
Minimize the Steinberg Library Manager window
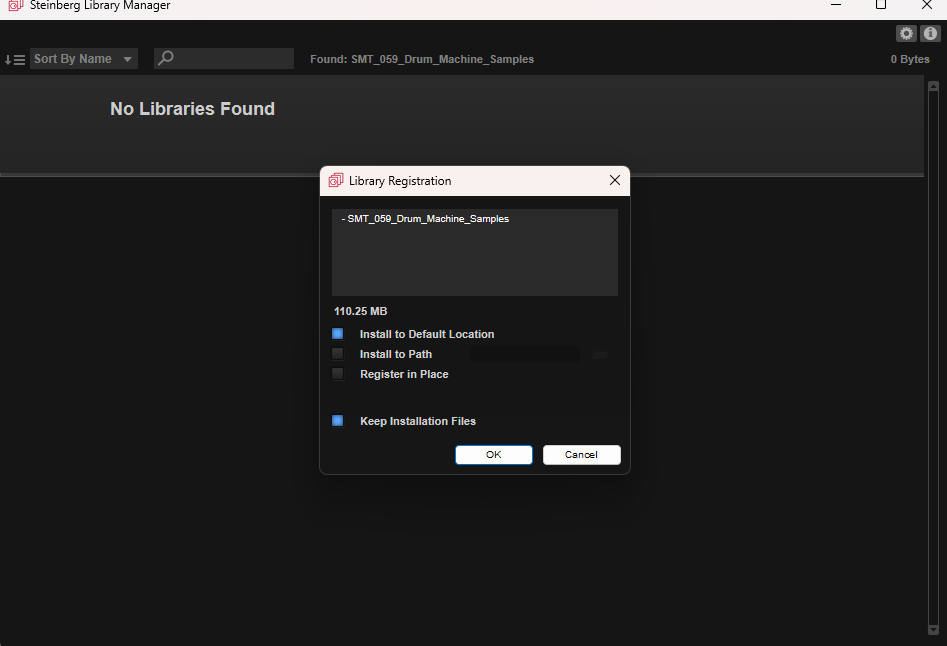tap(836, 5)
